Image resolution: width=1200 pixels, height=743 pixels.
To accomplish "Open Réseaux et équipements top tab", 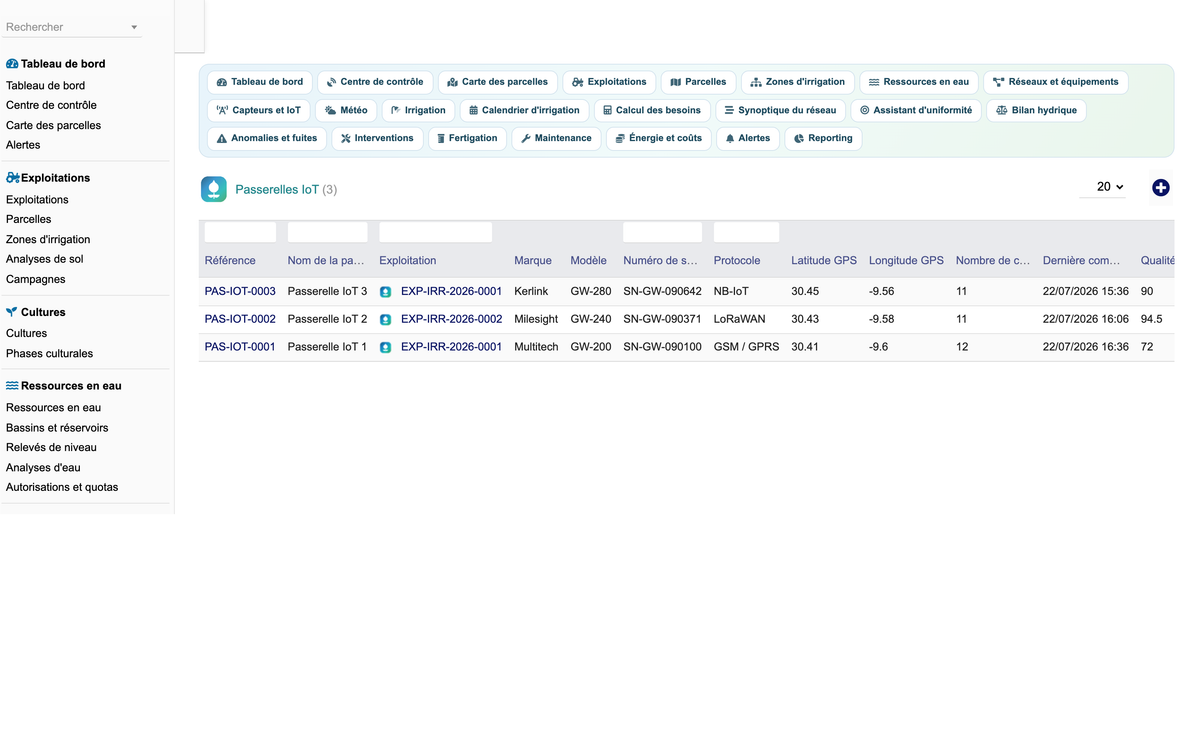I will point(1056,82).
